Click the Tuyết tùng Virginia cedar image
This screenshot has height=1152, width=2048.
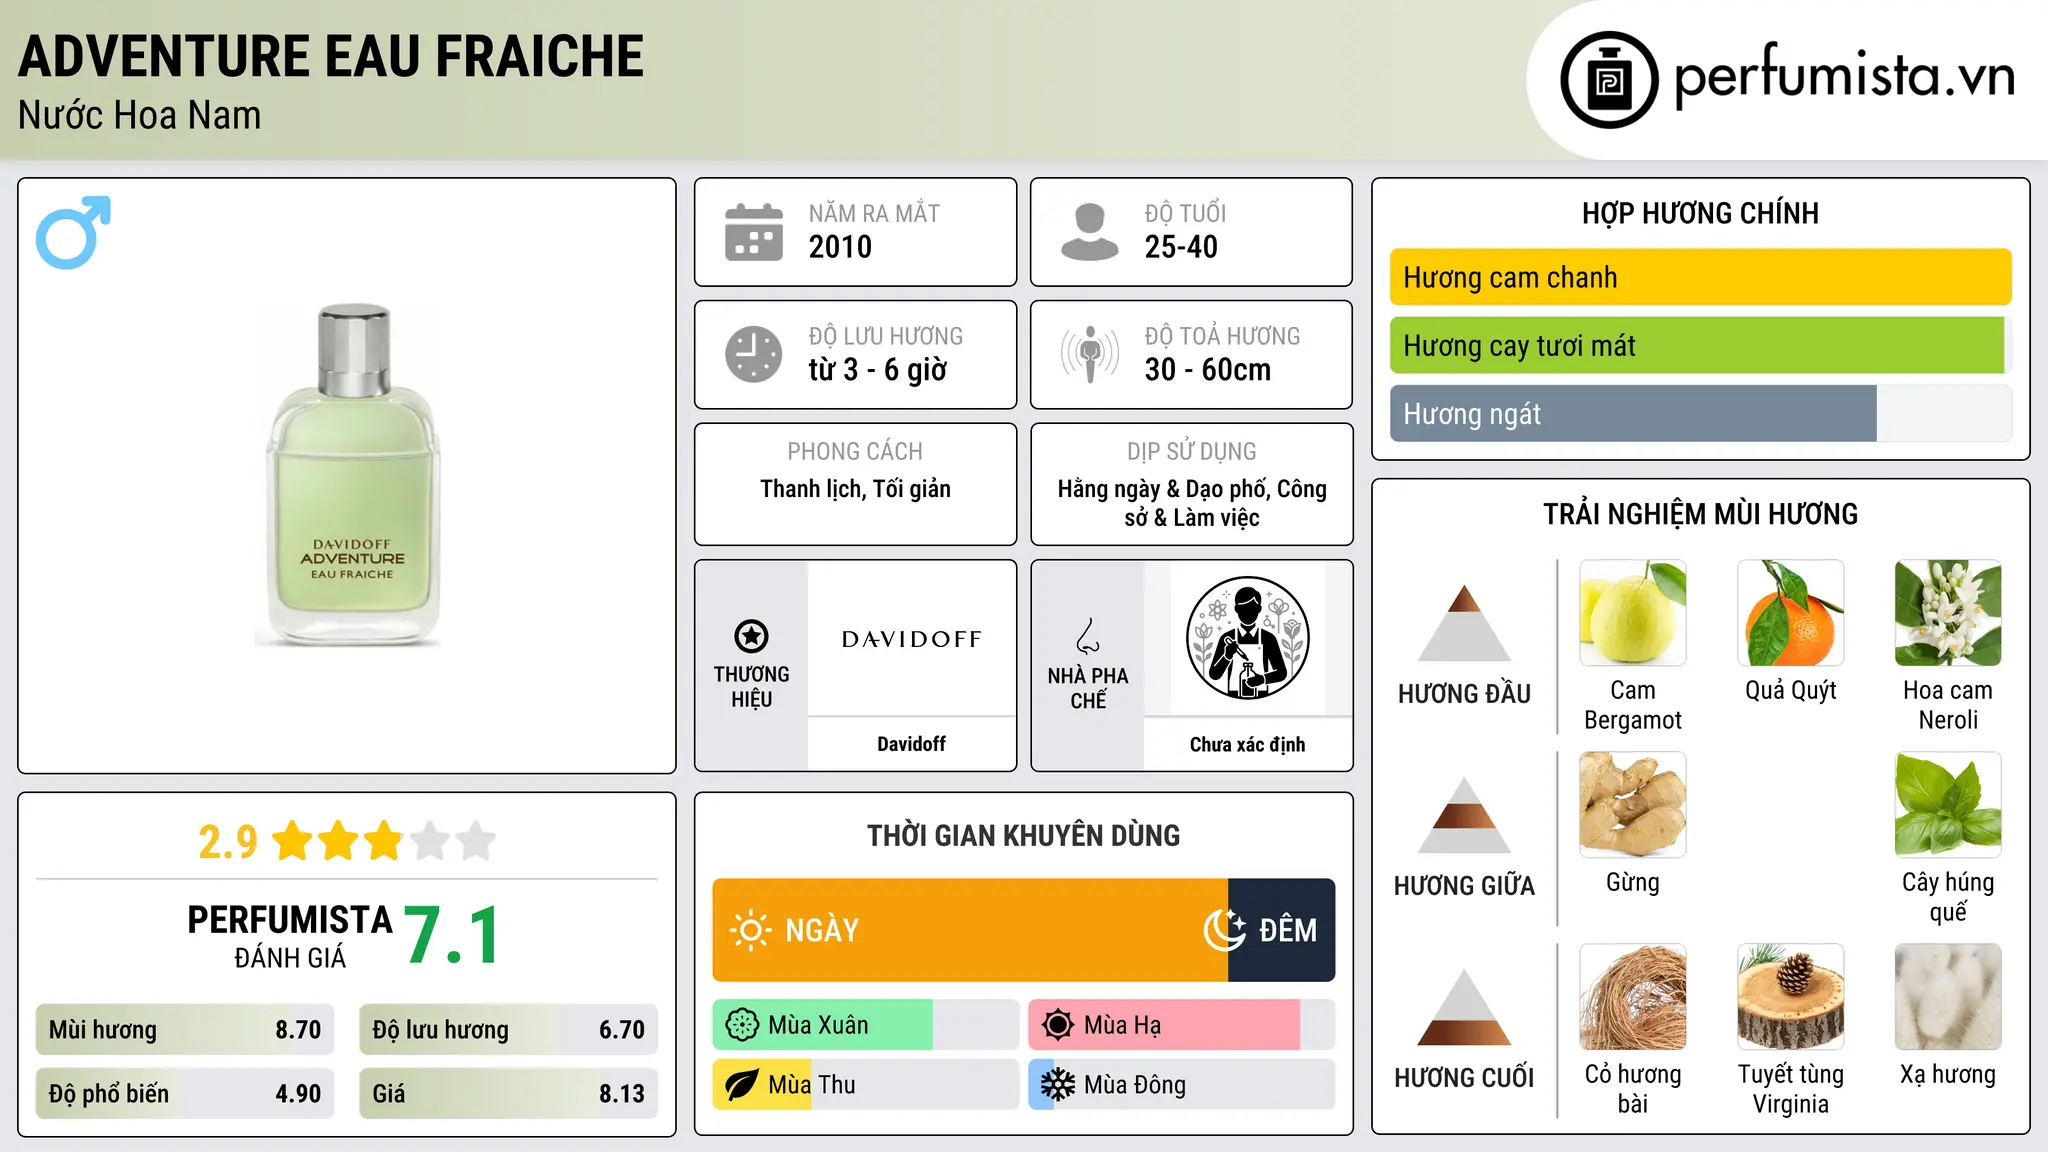(x=1791, y=997)
